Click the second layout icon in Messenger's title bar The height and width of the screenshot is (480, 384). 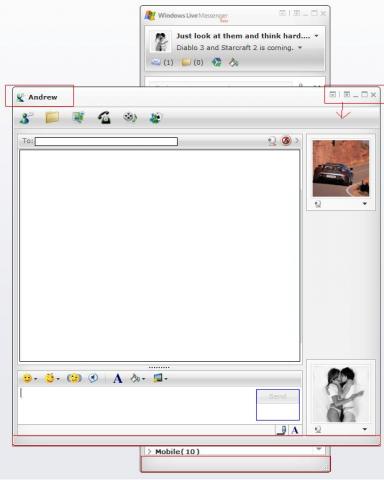pos(296,13)
